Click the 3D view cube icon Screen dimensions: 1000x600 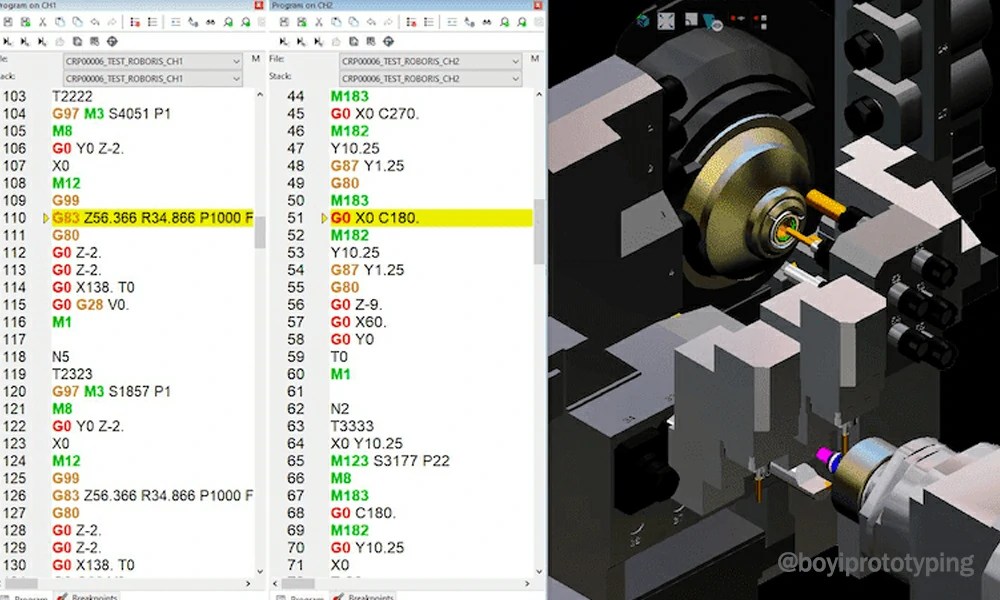pyautogui.click(x=643, y=21)
